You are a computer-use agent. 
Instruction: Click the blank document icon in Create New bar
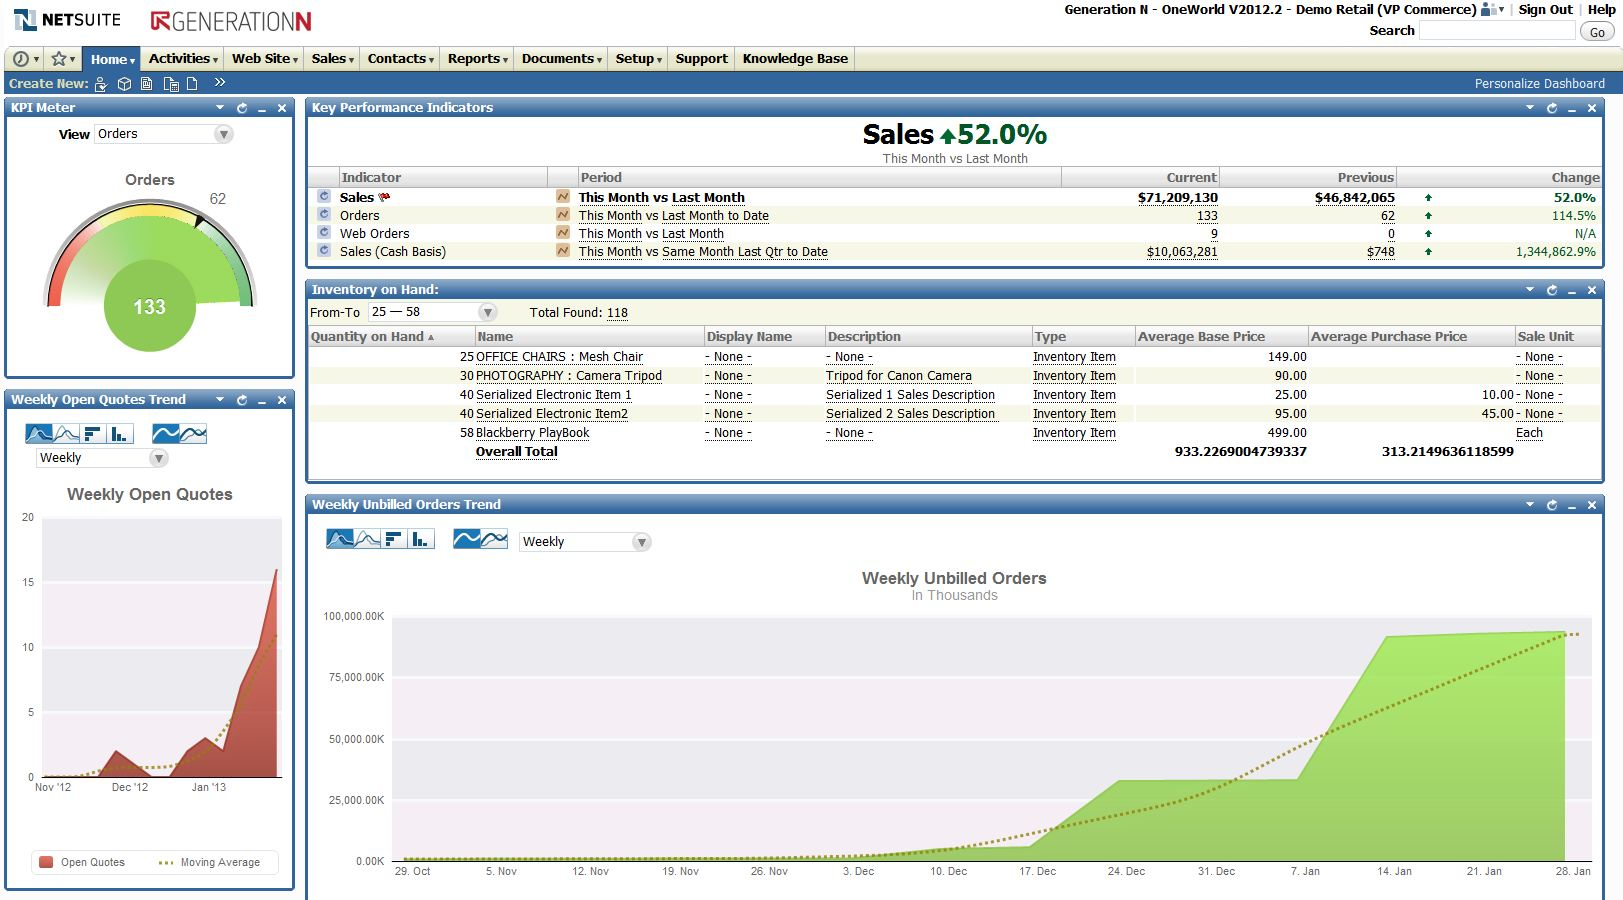193,84
